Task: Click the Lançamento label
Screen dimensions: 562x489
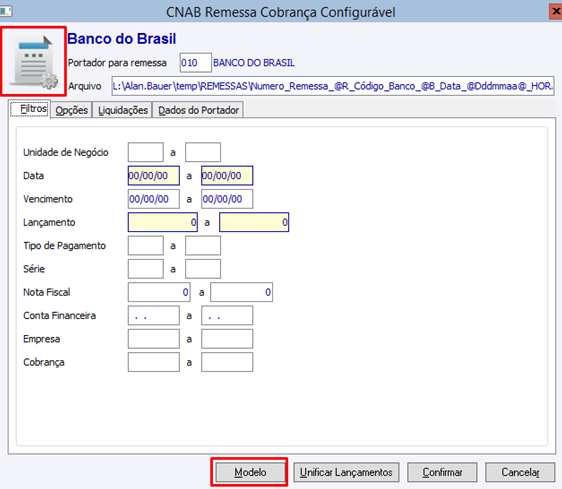Action: pyautogui.click(x=49, y=223)
